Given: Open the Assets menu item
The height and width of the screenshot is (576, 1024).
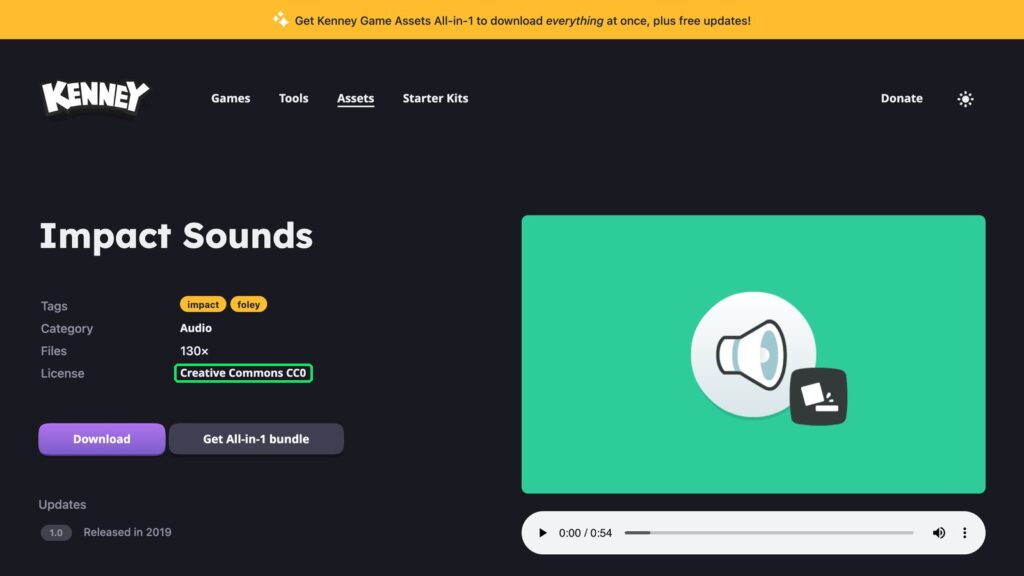Looking at the screenshot, I should click(x=355, y=98).
